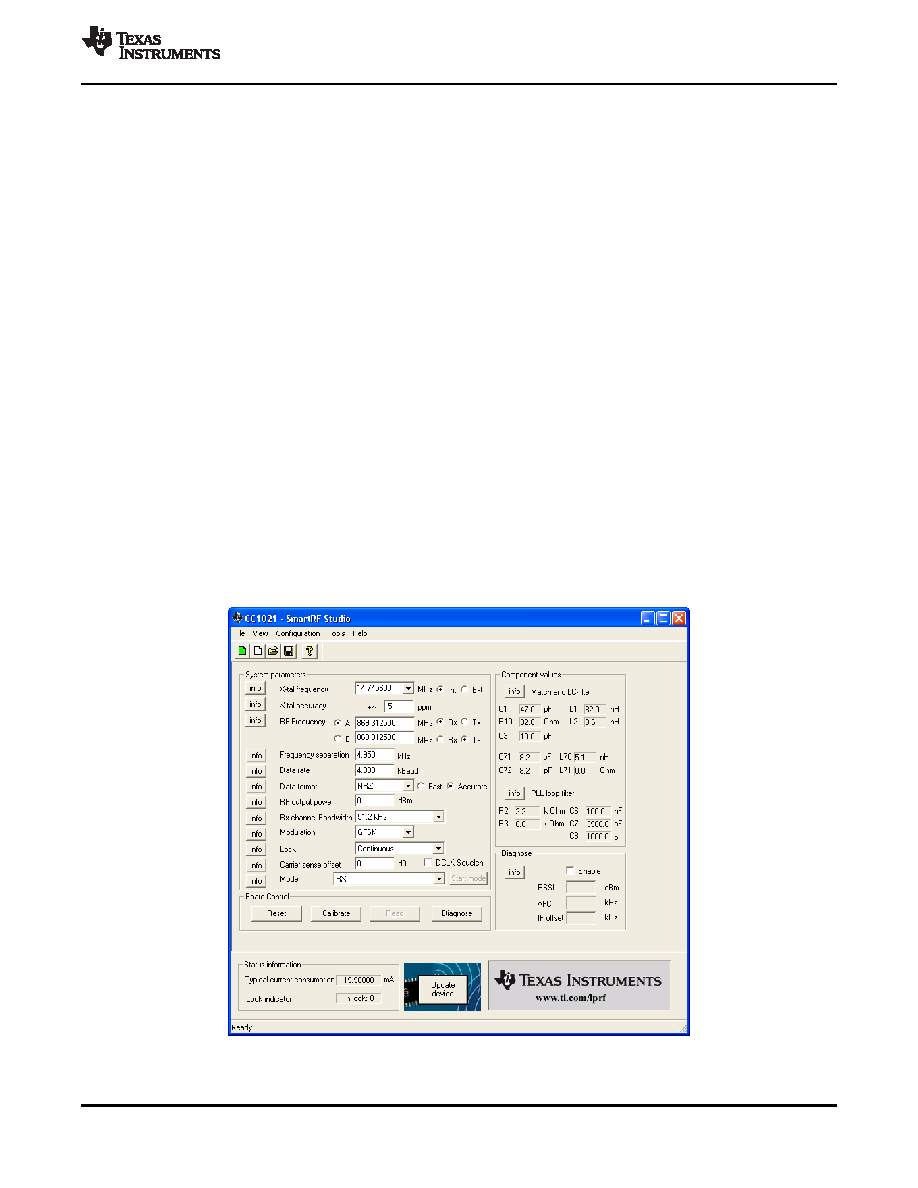This screenshot has height=1188, width=918.
Task: Click Info button for Carrier sense offset
Action: click(x=256, y=865)
